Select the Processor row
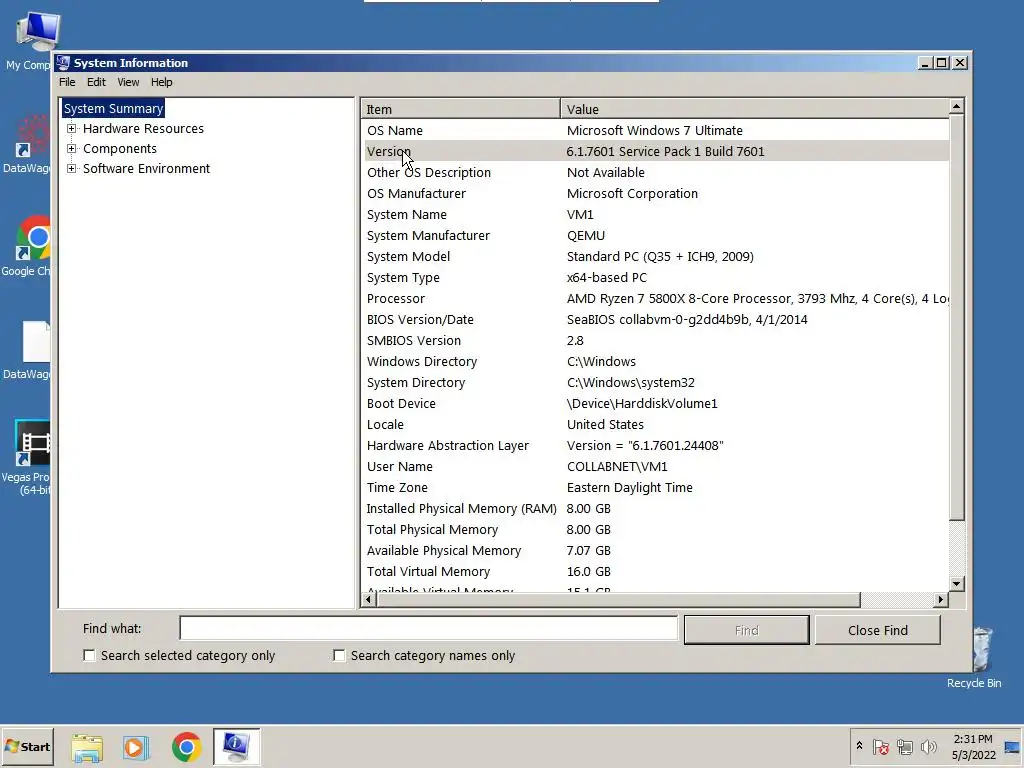1024x768 pixels. tap(655, 298)
